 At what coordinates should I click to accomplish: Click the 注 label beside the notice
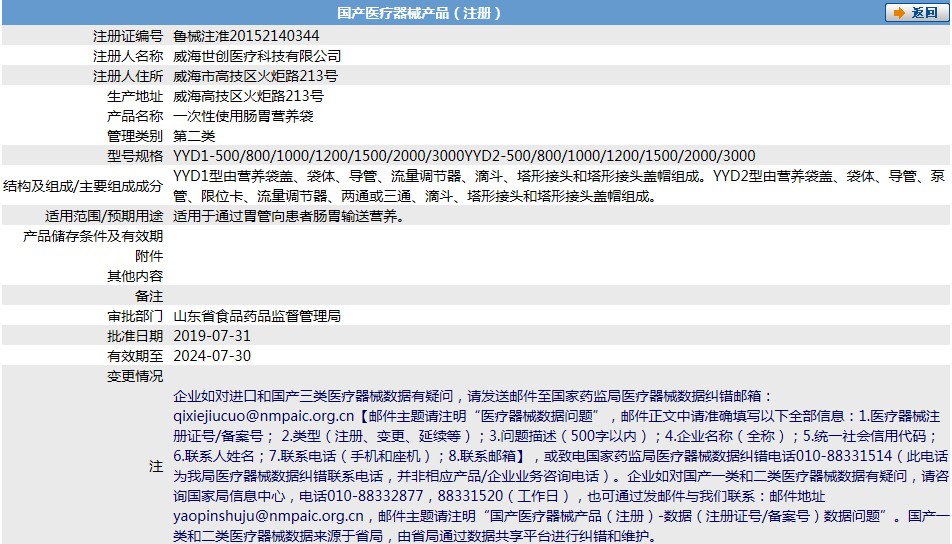pyautogui.click(x=156, y=466)
